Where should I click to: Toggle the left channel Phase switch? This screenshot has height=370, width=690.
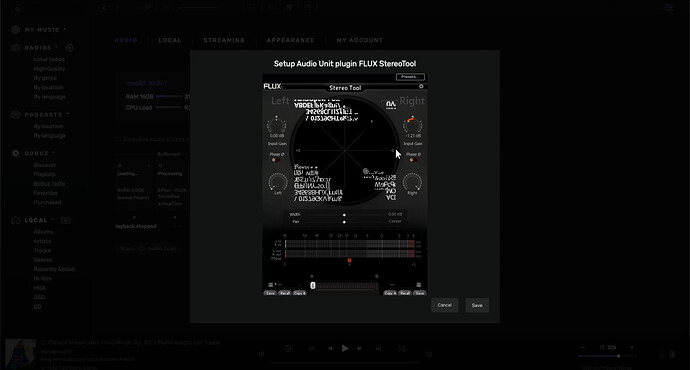pyautogui.click(x=275, y=160)
